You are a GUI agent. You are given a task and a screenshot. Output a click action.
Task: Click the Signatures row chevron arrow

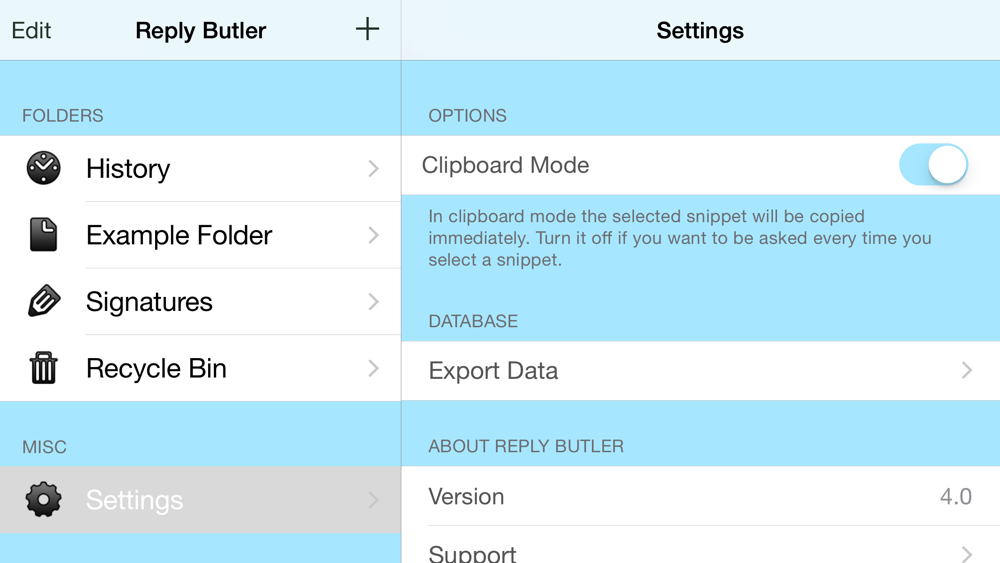pos(374,302)
